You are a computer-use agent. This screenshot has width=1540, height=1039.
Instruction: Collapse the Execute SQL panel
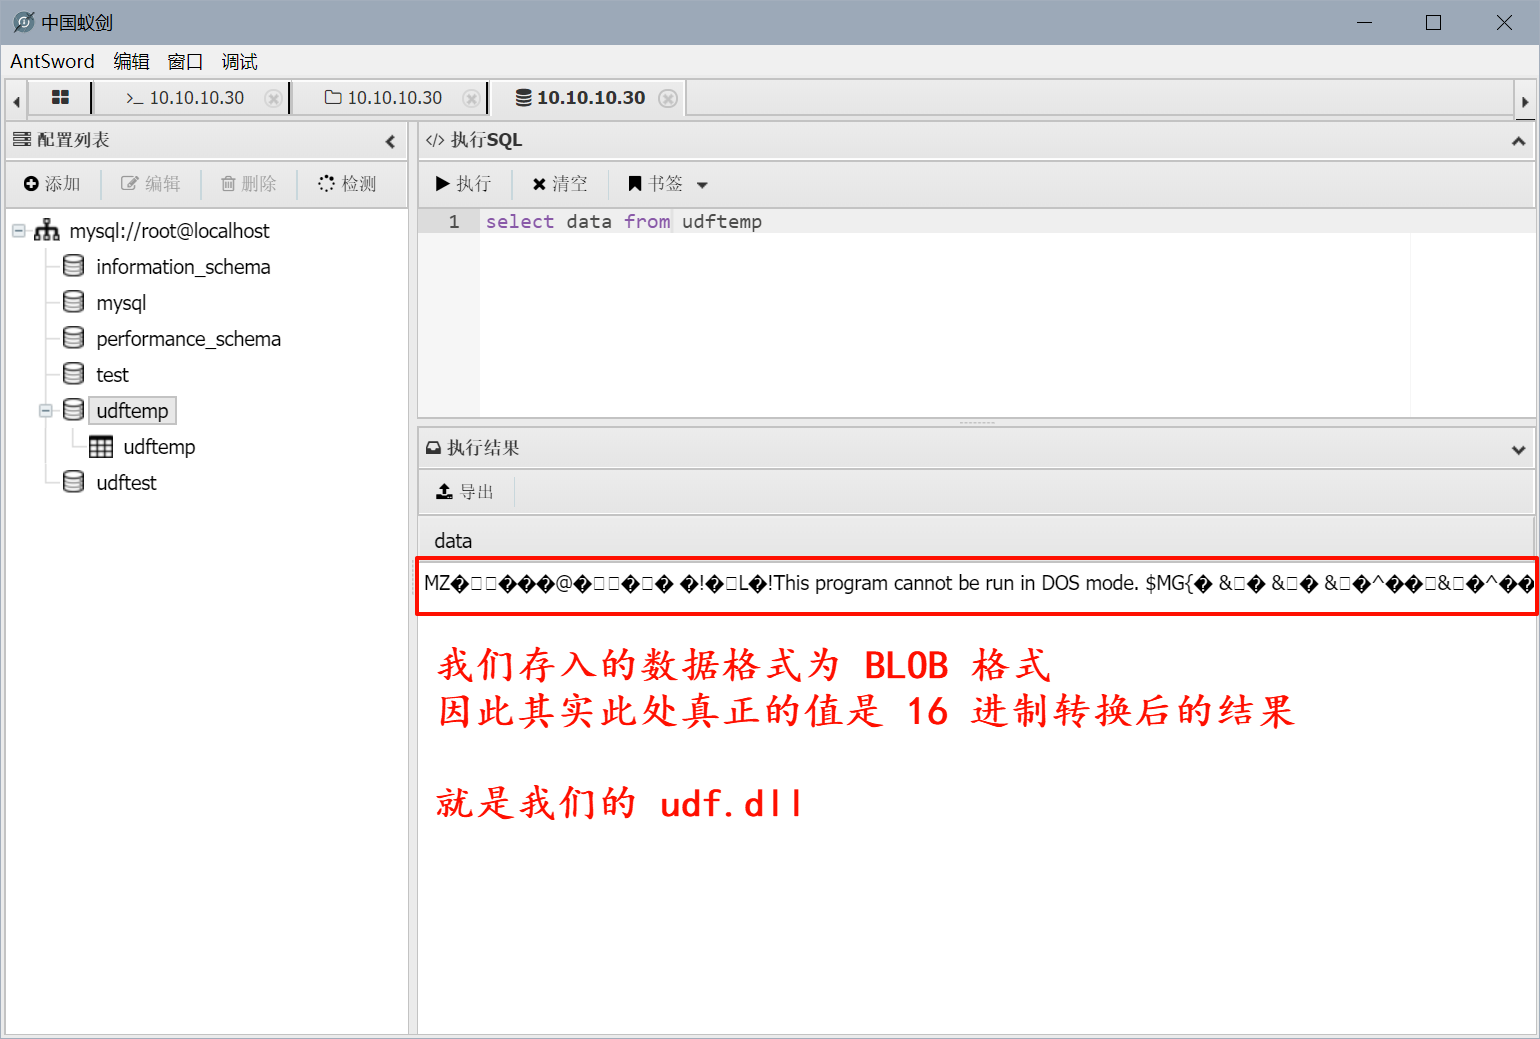coord(1518,141)
